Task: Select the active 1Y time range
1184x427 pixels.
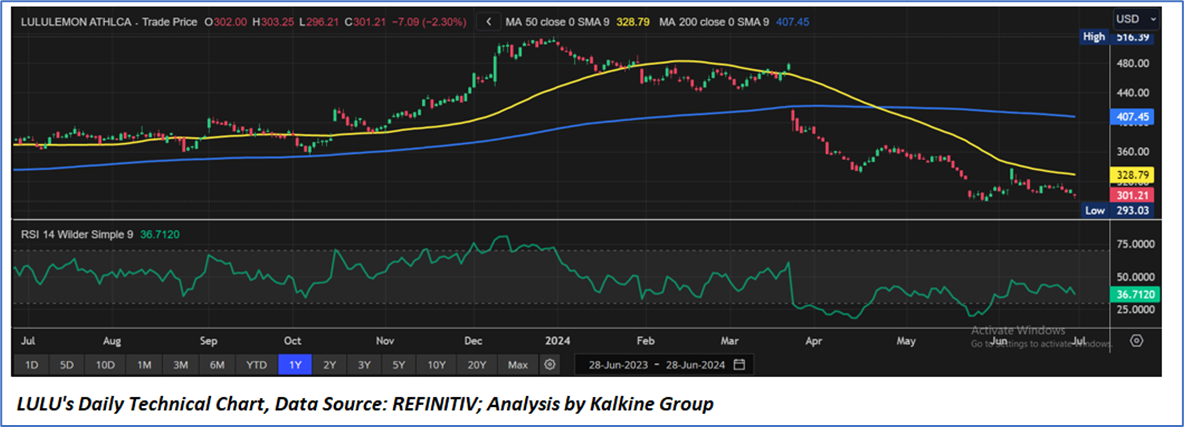Action: click(295, 365)
